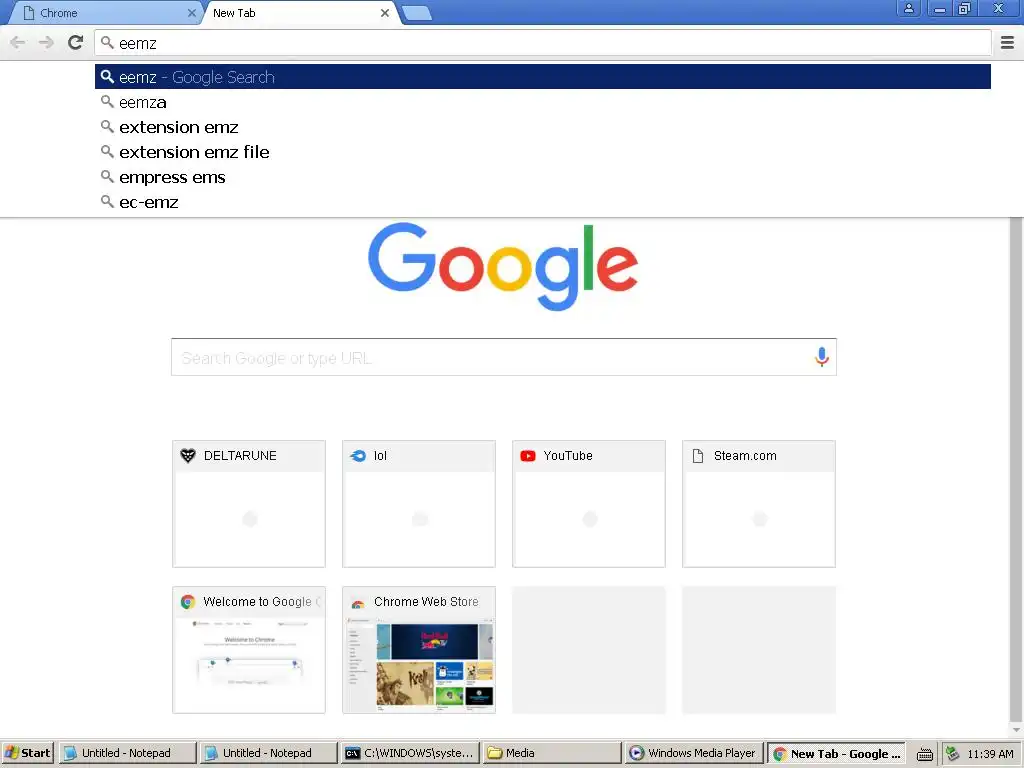This screenshot has height=768, width=1024.
Task: Open the Chrome hamburger menu
Action: click(1007, 43)
